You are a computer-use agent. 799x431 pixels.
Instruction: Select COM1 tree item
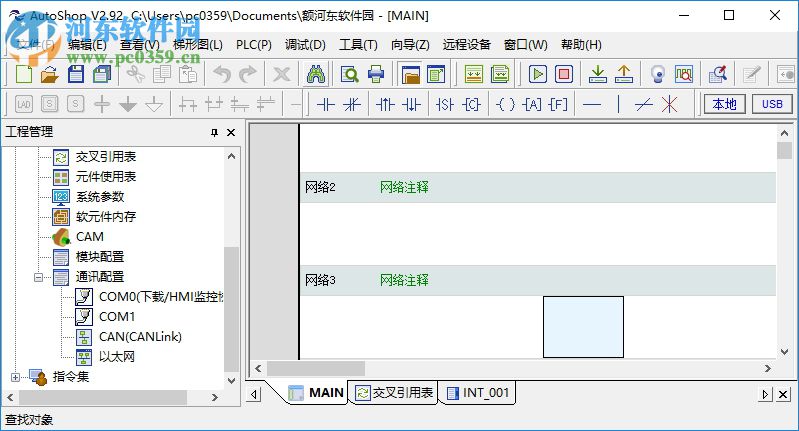tap(117, 317)
